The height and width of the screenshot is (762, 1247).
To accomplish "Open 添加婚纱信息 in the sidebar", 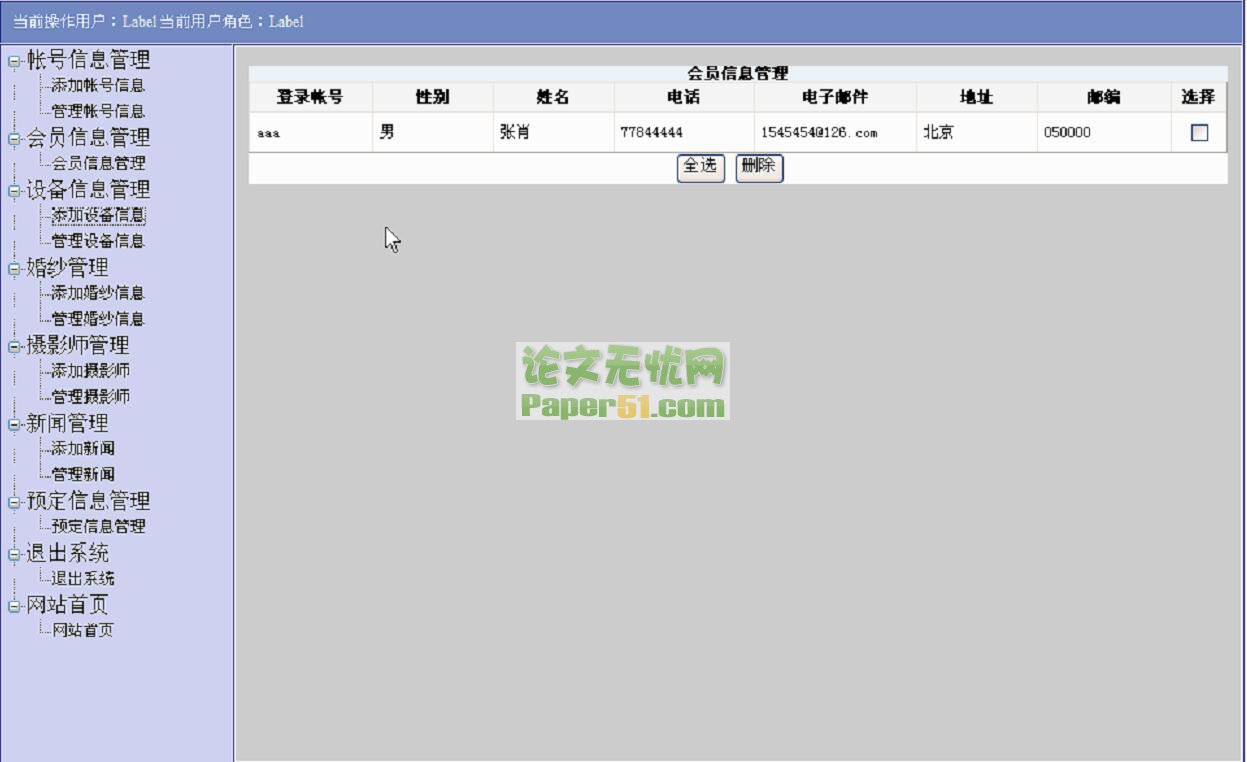I will (x=98, y=293).
